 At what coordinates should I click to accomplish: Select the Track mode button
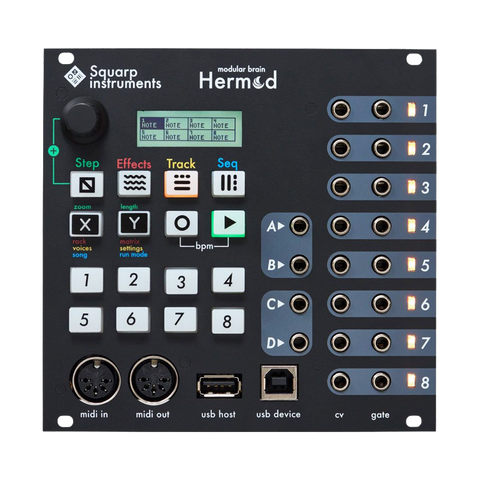[181, 184]
